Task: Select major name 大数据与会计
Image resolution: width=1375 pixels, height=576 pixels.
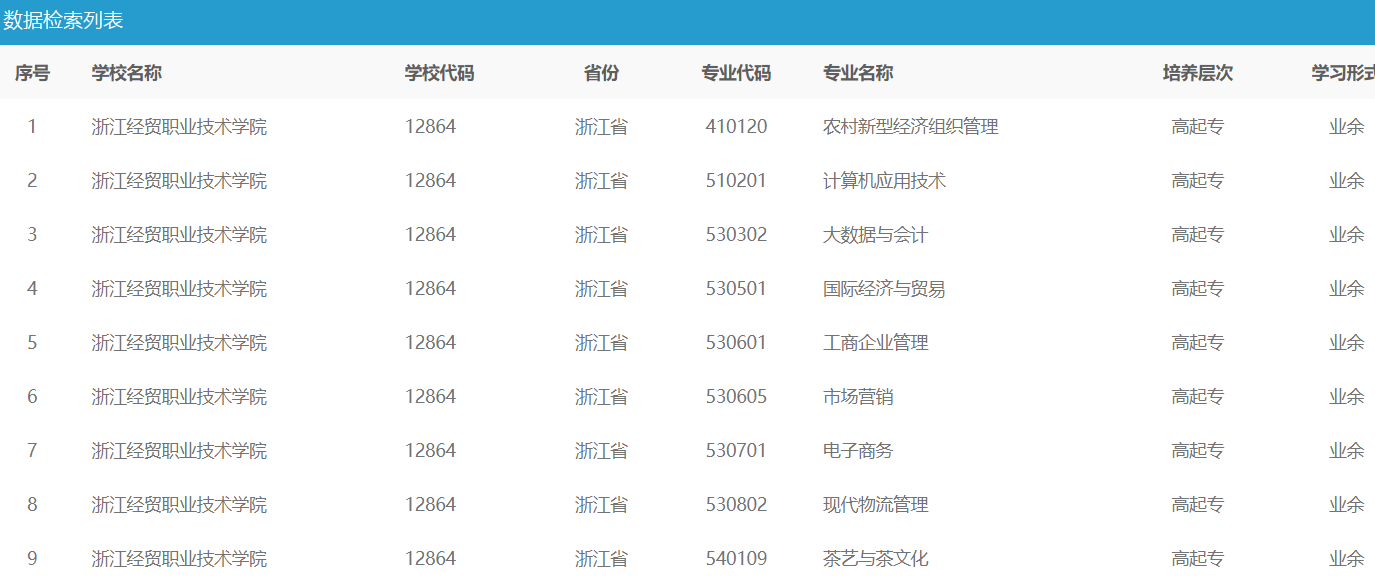Action: [875, 235]
